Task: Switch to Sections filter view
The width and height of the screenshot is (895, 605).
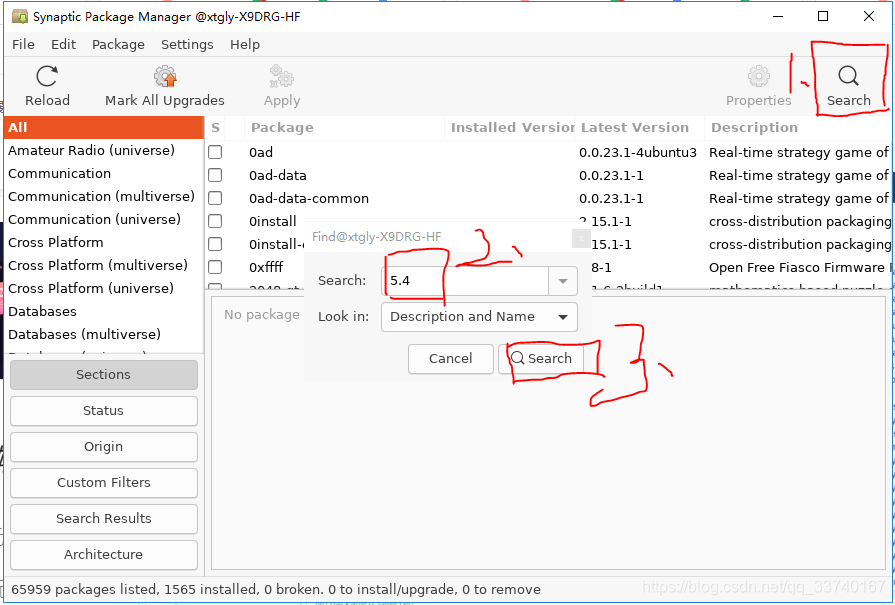Action: click(104, 375)
